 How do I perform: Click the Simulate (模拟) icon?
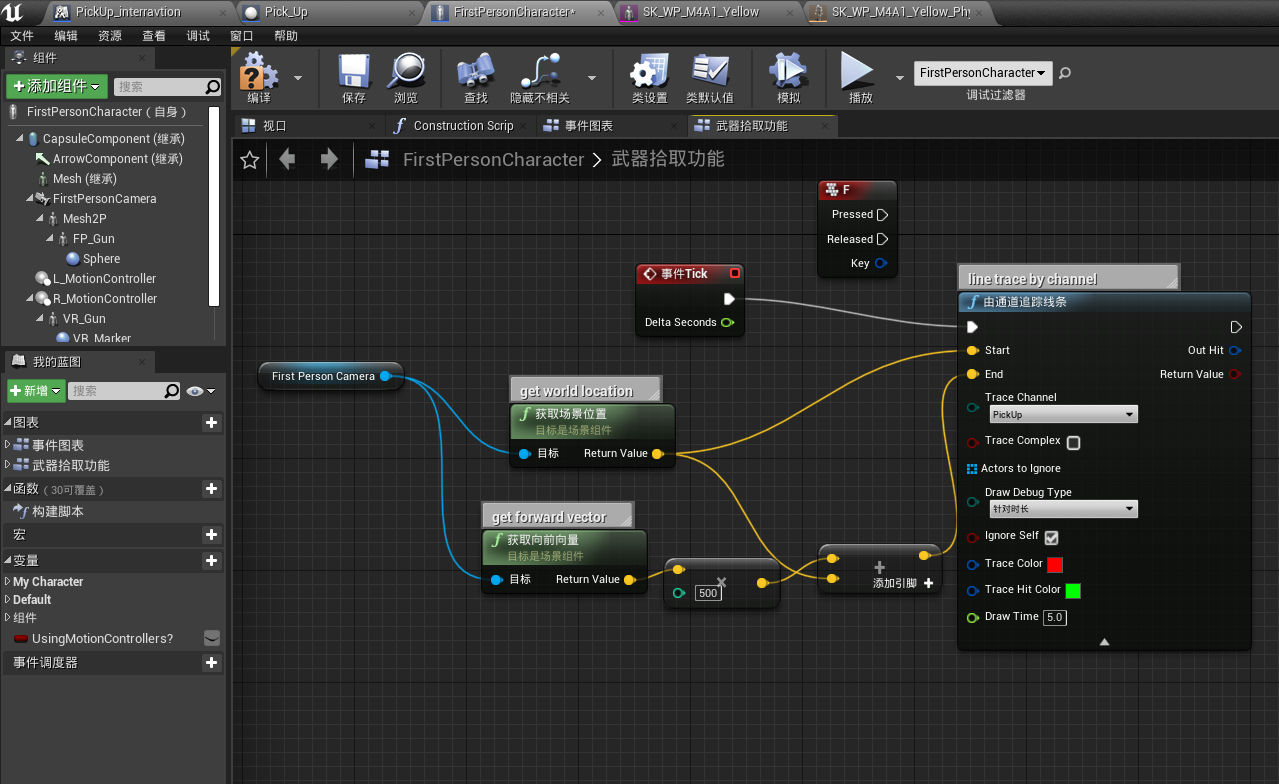[788, 75]
